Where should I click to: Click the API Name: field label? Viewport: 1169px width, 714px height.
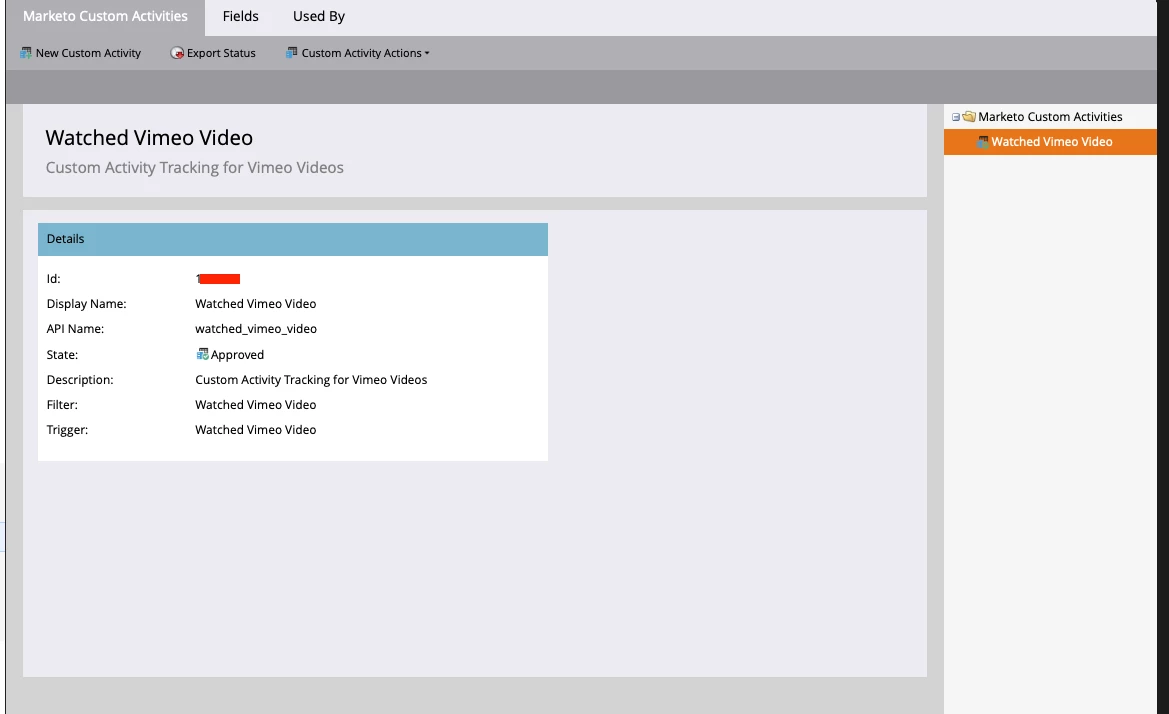75,329
